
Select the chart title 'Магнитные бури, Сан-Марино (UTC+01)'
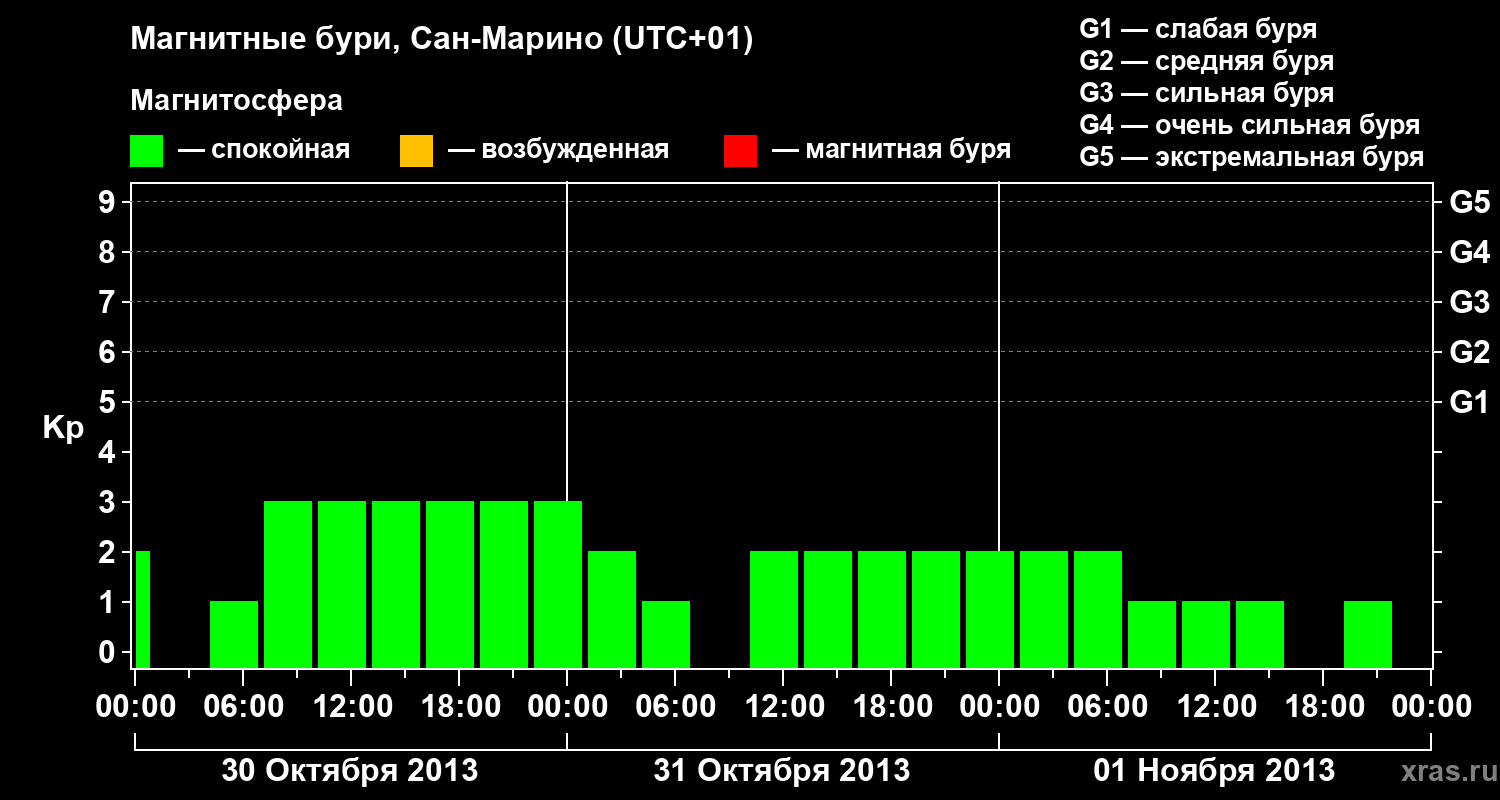(x=441, y=40)
